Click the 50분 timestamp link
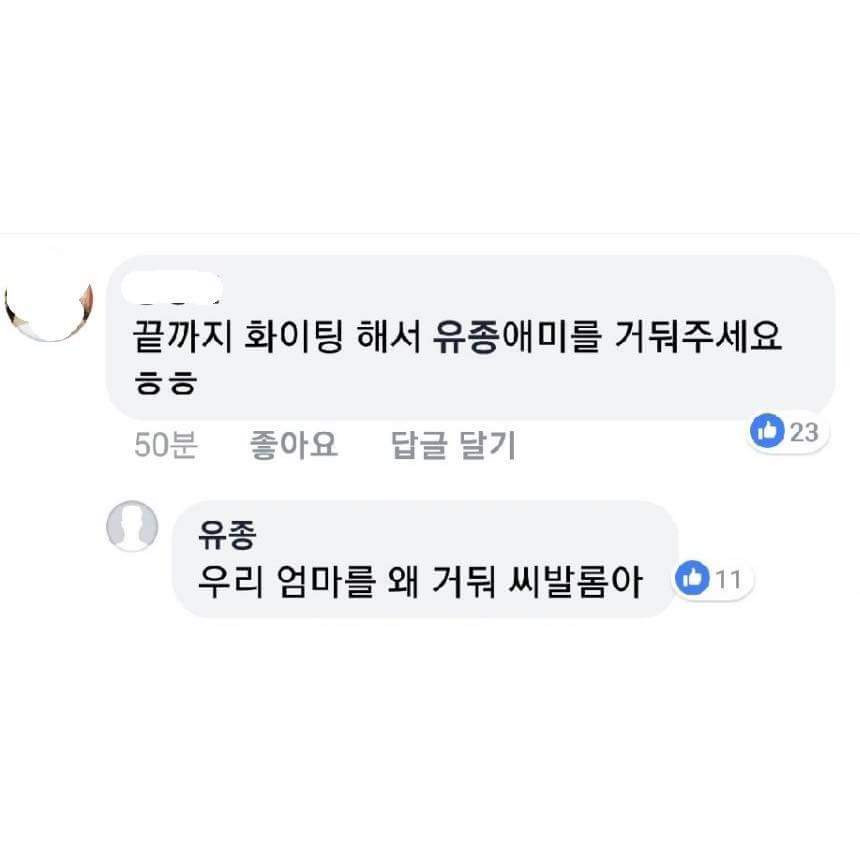 [x=165, y=445]
